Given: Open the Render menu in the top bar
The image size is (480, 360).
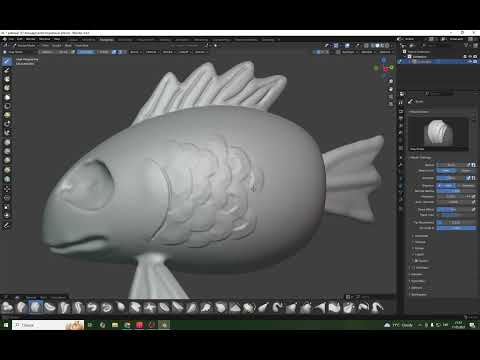Looking at the screenshot, I should coord(31,39).
